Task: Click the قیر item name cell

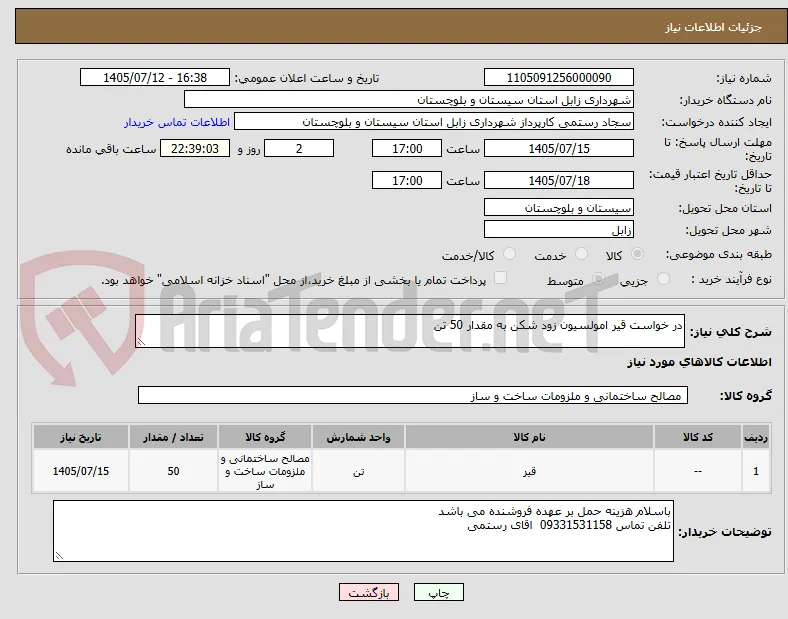Action: coord(529,471)
